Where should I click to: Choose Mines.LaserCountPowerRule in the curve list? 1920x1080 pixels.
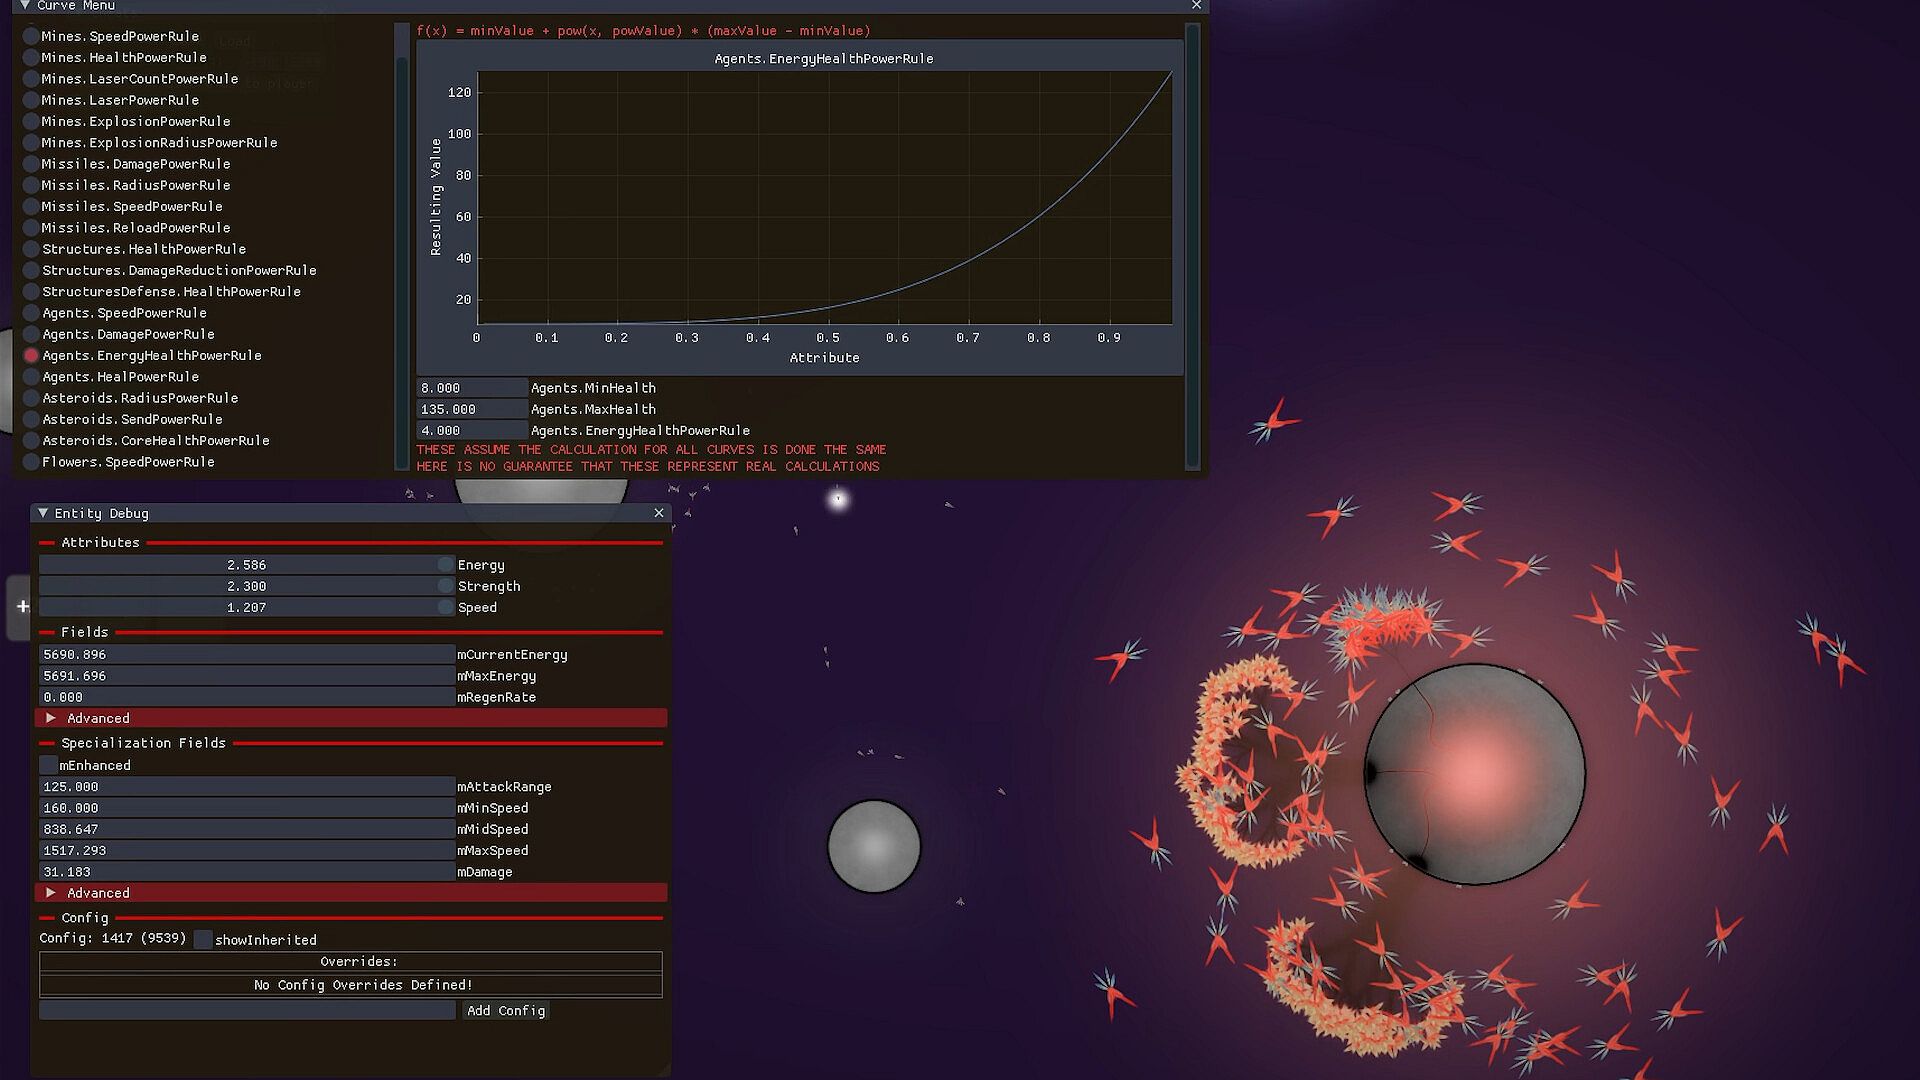pos(31,78)
